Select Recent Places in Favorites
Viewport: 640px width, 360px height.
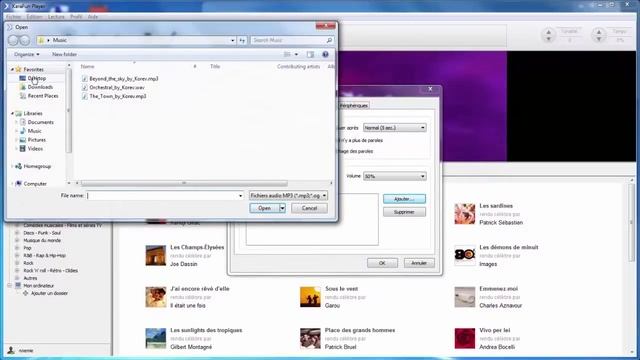[43, 96]
